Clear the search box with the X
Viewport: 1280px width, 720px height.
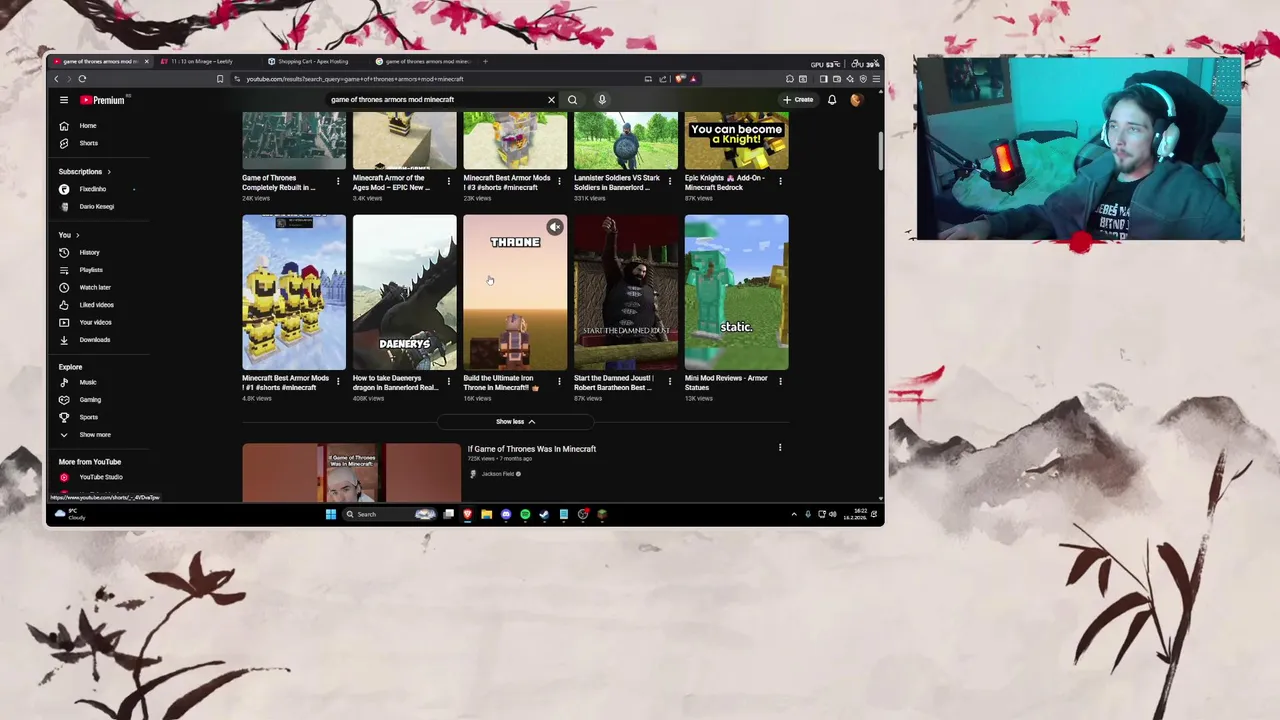pos(551,100)
